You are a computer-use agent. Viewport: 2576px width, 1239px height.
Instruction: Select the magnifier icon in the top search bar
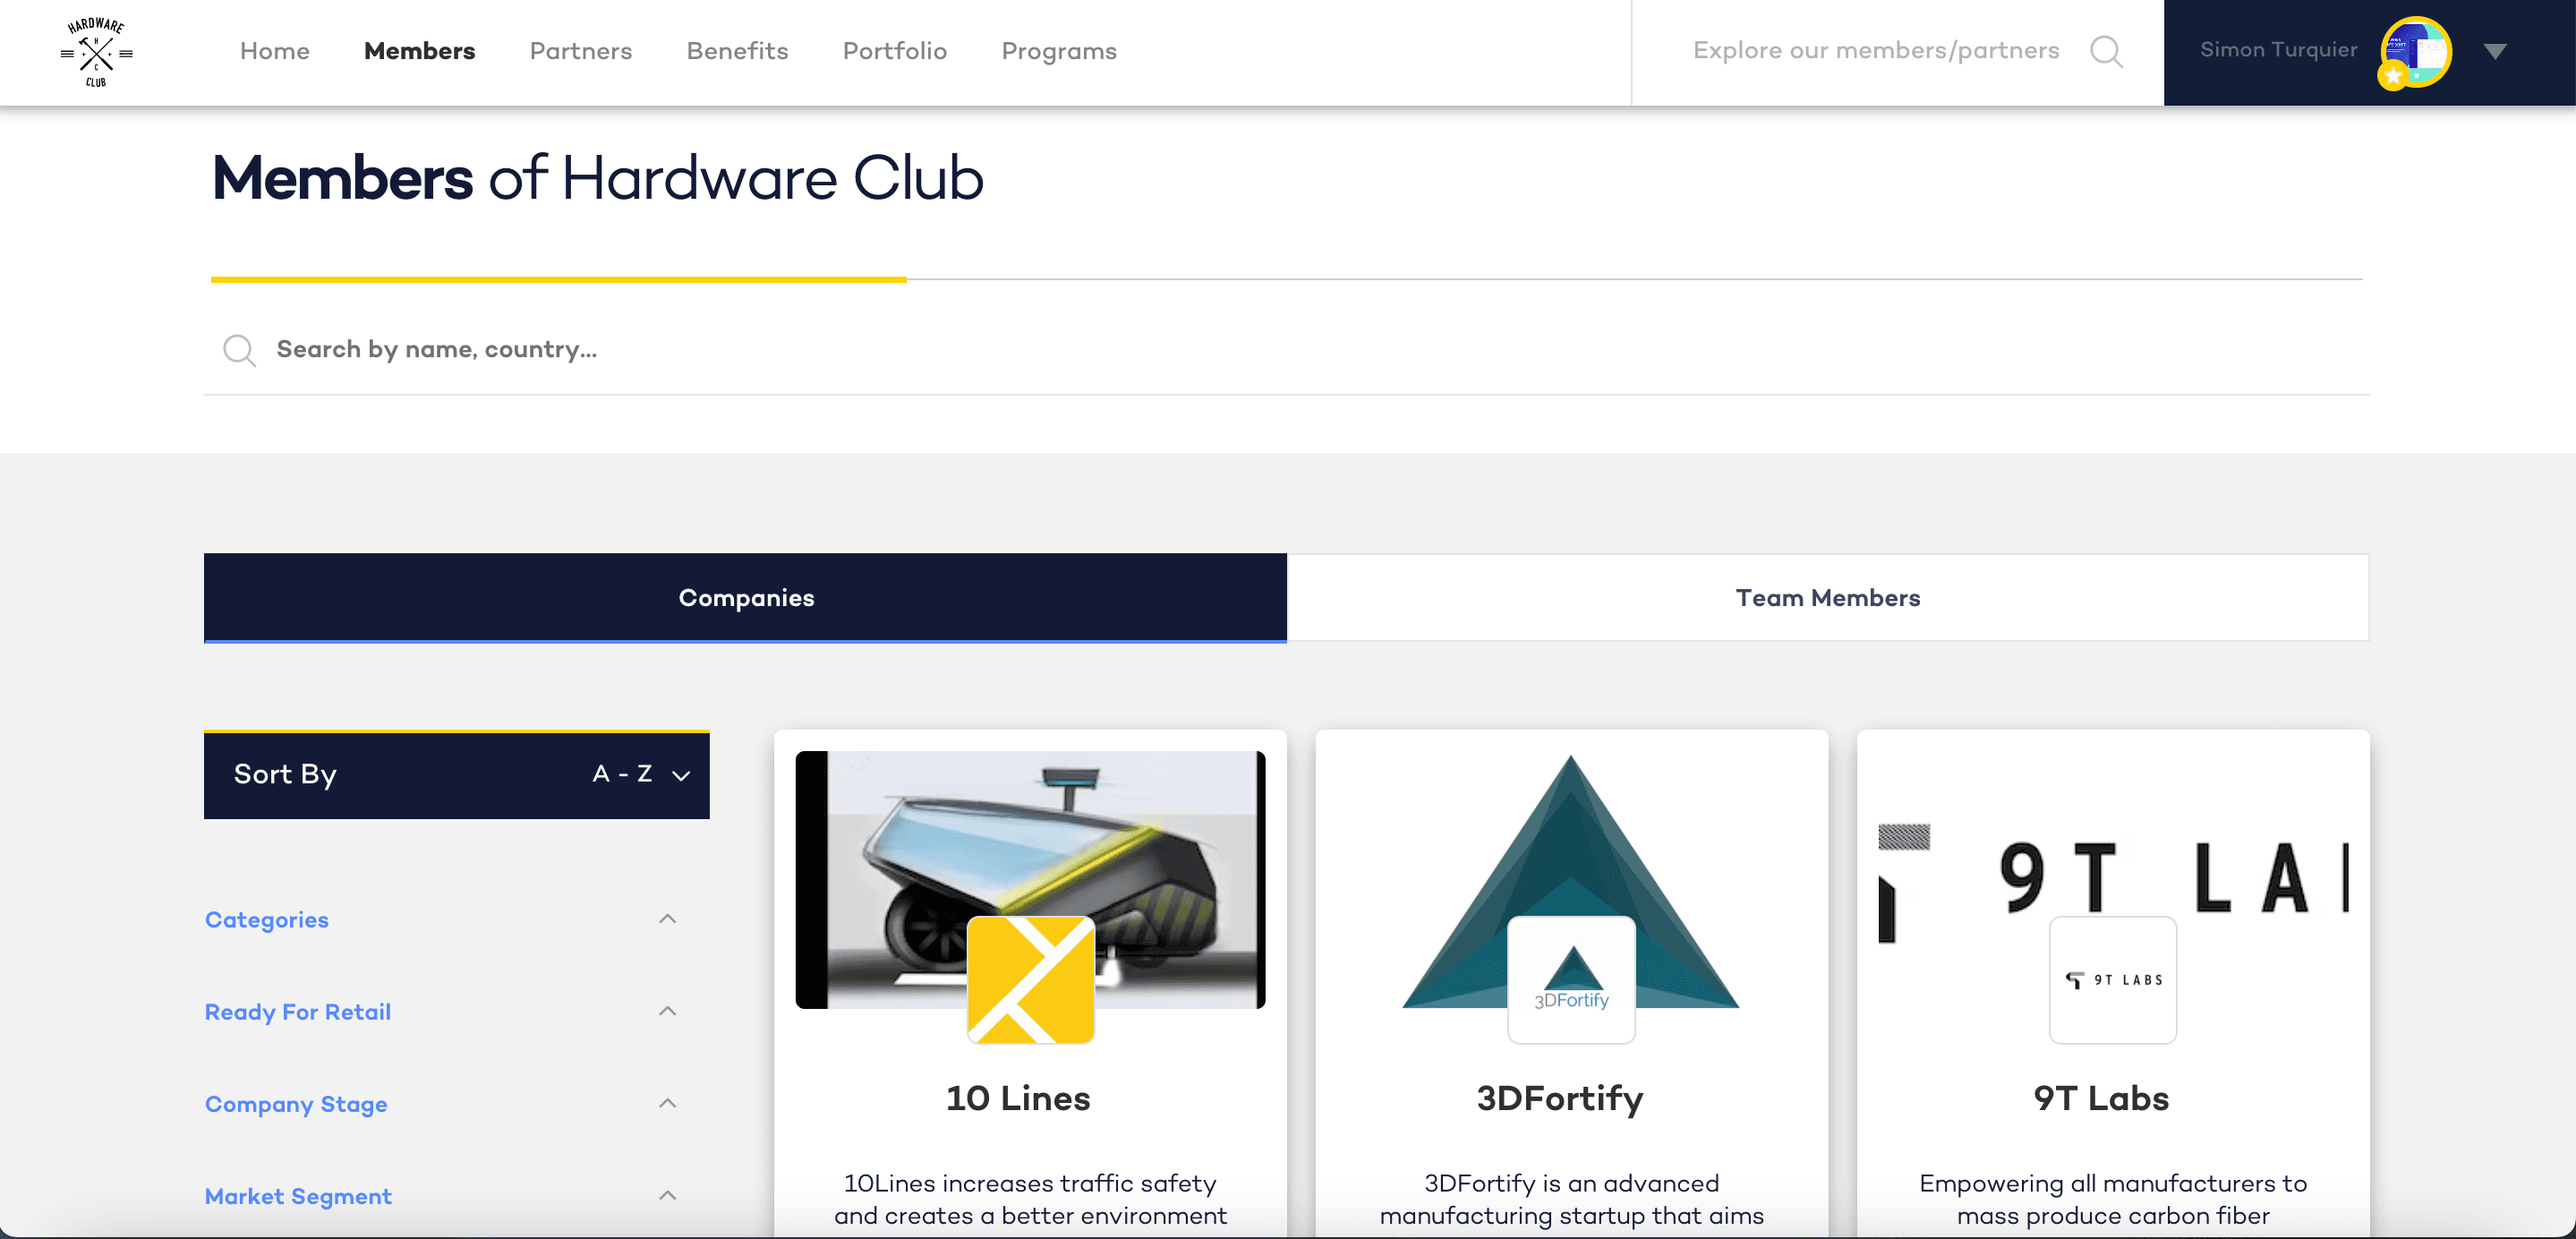pos(2106,51)
